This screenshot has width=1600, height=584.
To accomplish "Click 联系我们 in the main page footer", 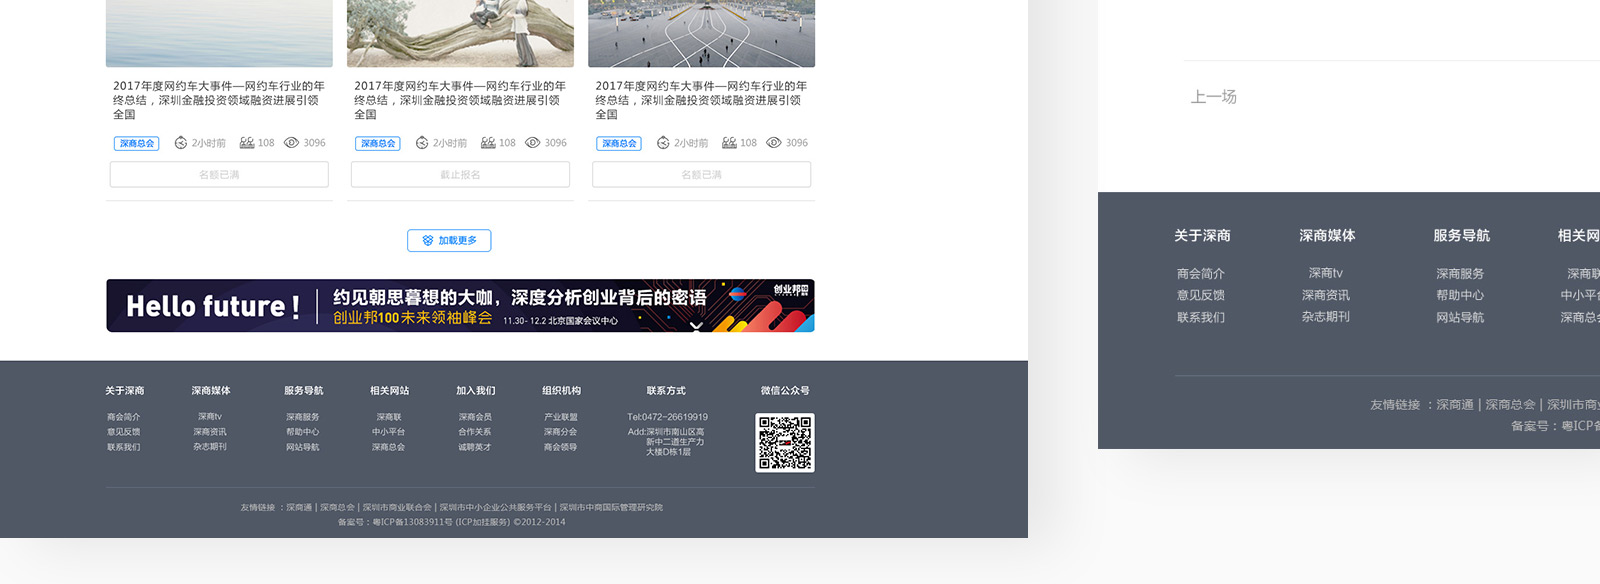I will (x=124, y=447).
